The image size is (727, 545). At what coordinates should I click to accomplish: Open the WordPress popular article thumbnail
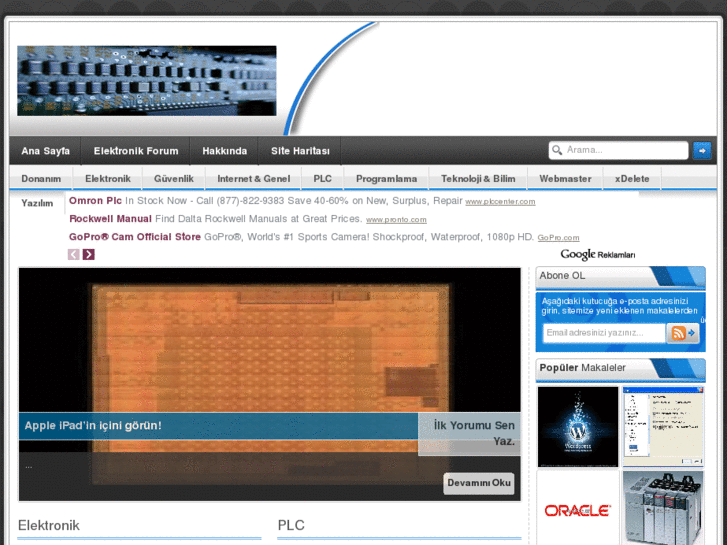click(578, 427)
